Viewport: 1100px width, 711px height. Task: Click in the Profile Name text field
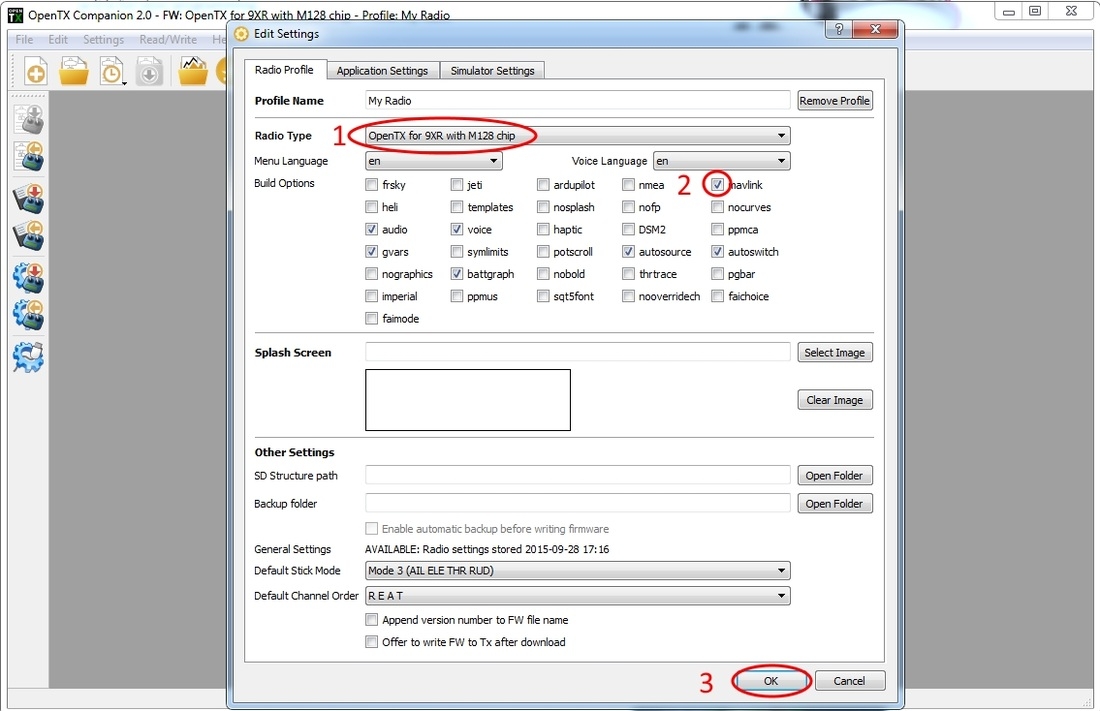pos(578,101)
